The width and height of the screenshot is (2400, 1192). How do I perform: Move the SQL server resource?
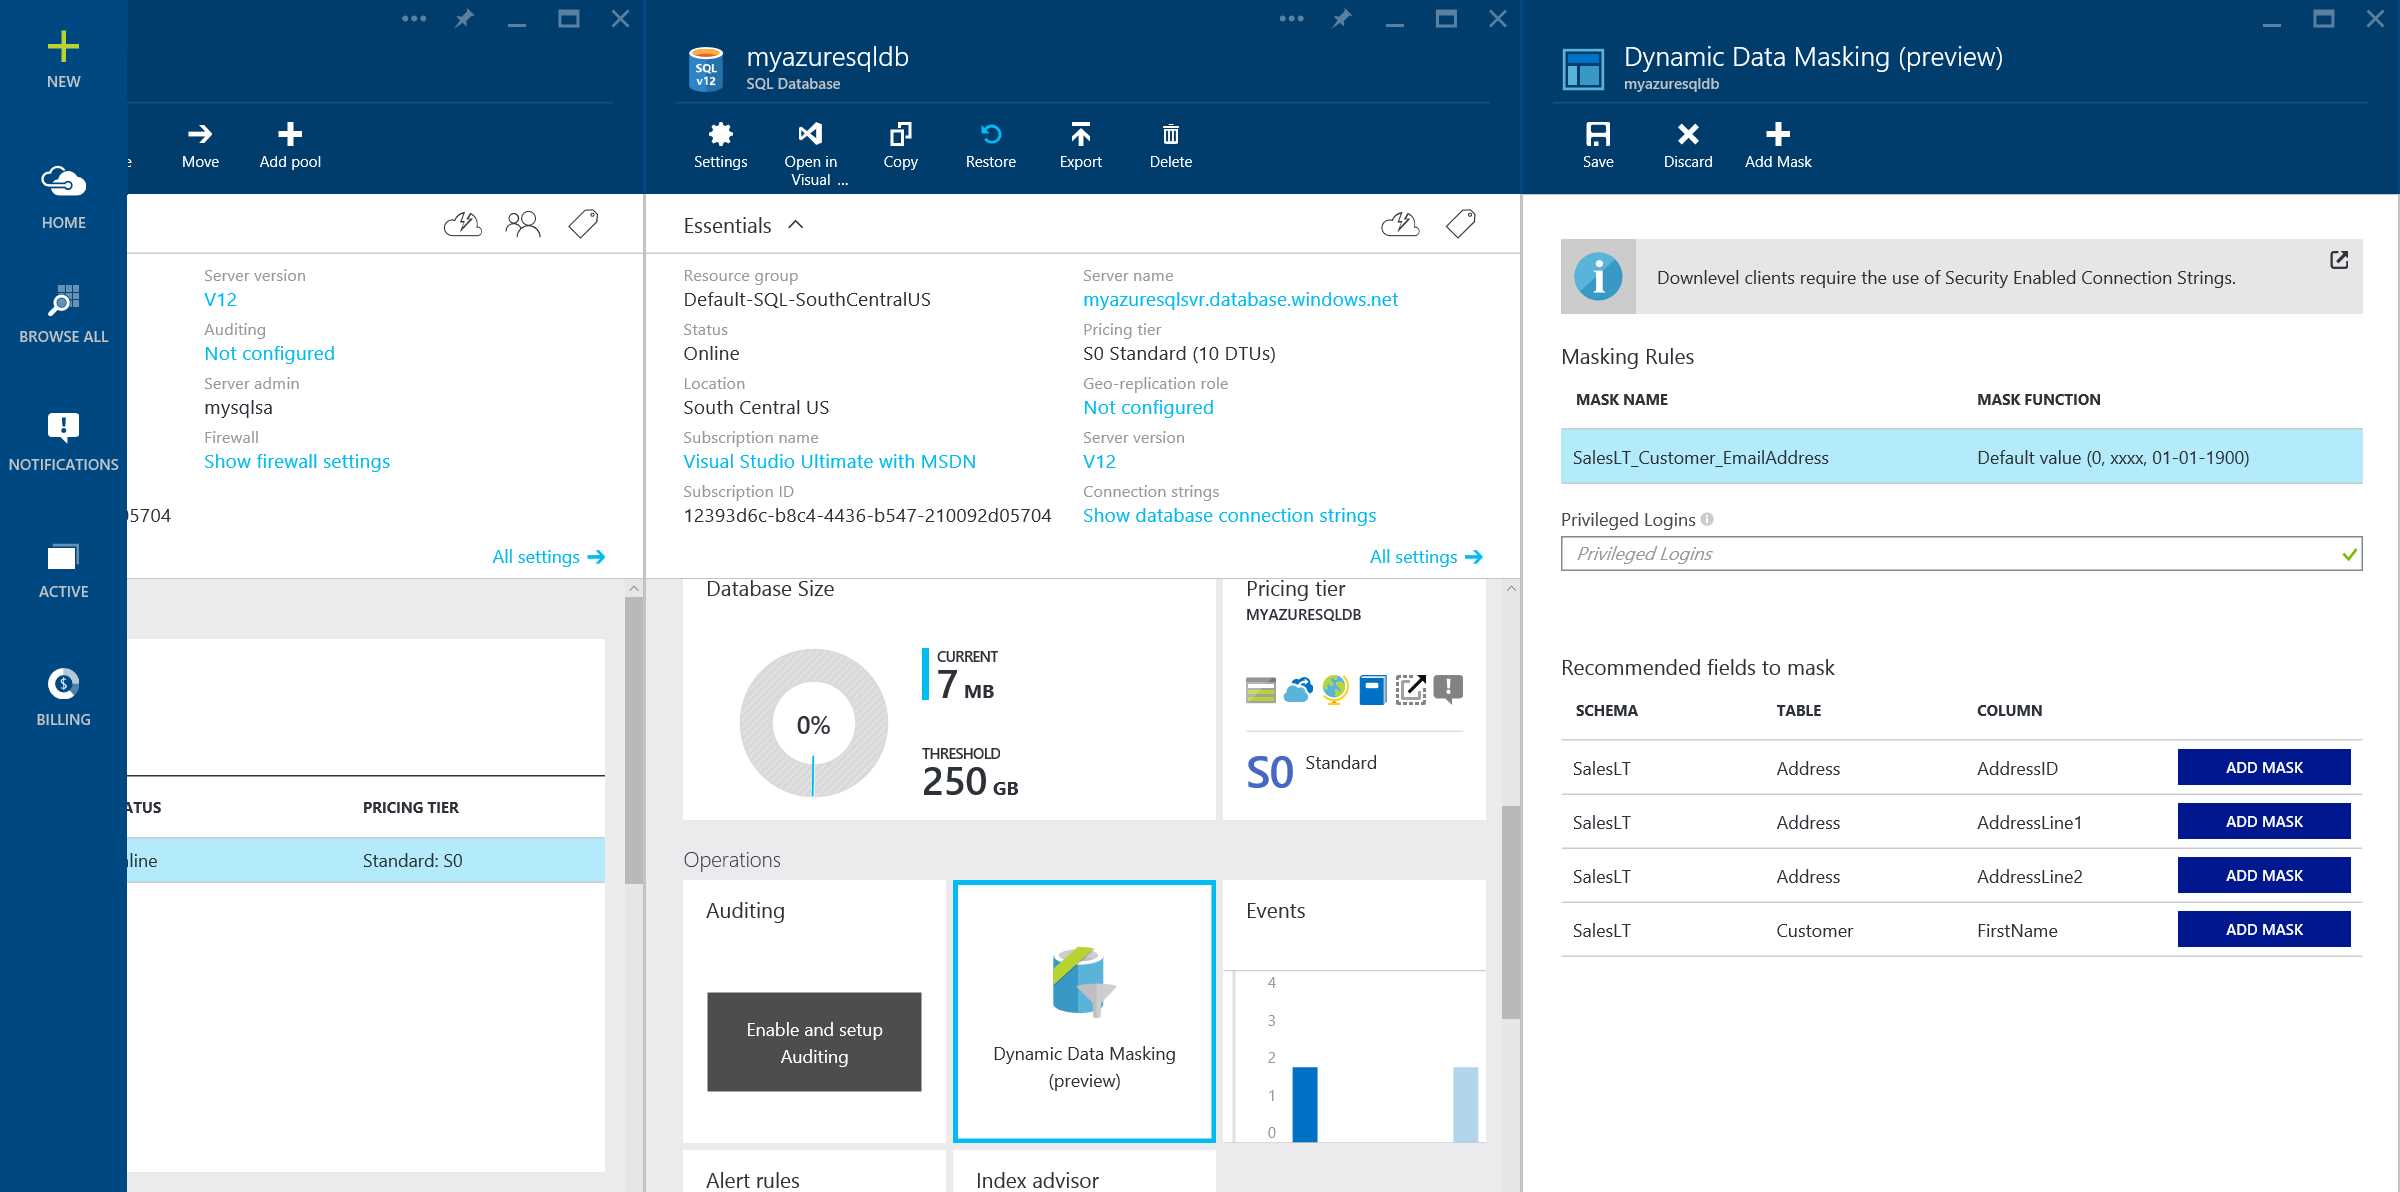coord(200,145)
